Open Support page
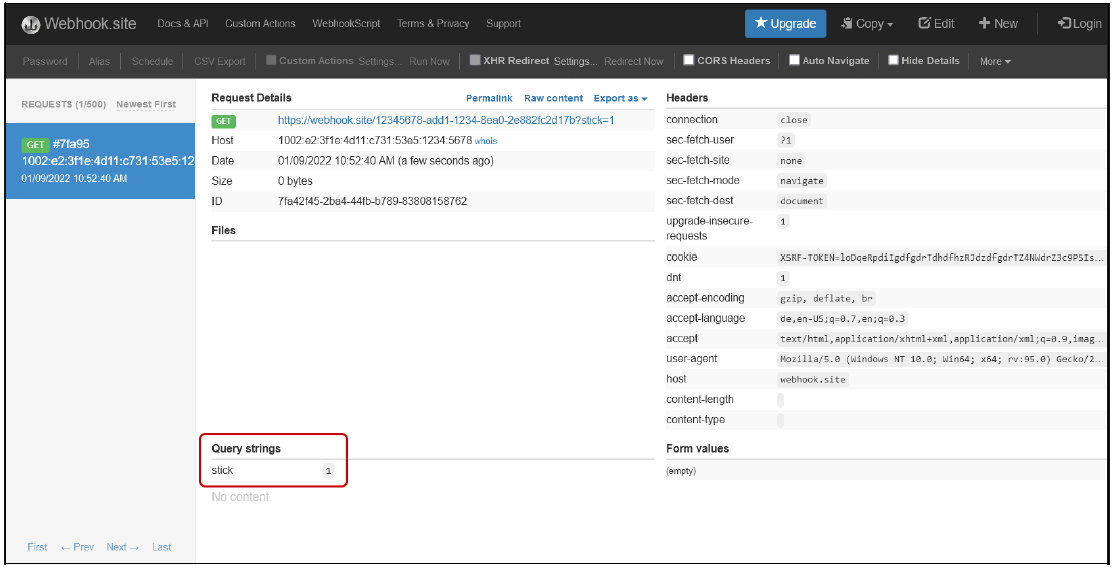Image resolution: width=1115 pixels, height=571 pixels. (503, 23)
